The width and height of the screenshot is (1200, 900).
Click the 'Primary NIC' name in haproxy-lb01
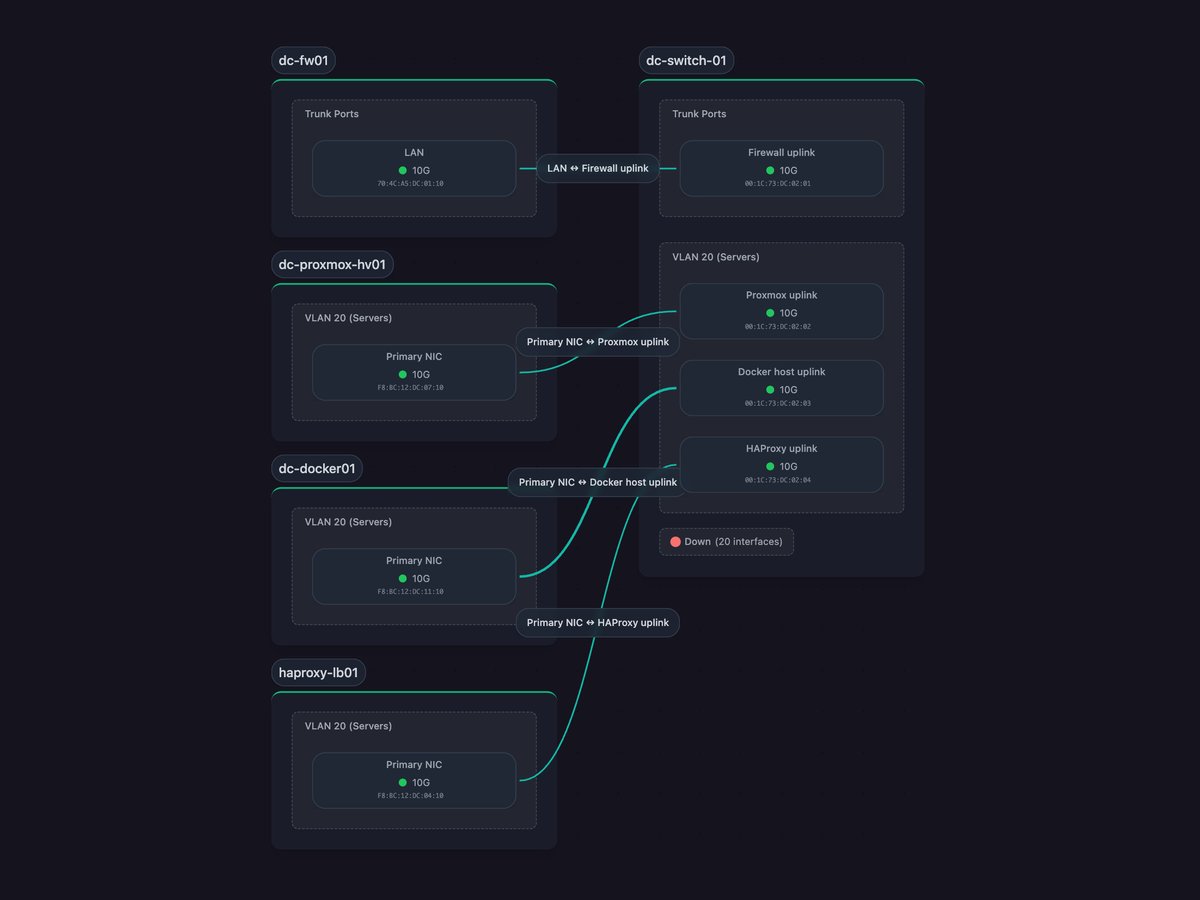tap(414, 765)
